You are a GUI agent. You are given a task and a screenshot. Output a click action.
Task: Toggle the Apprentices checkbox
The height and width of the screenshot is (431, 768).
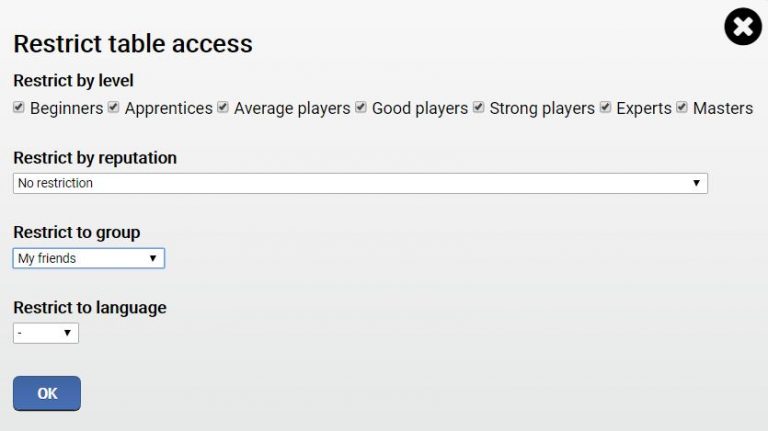[x=114, y=107]
